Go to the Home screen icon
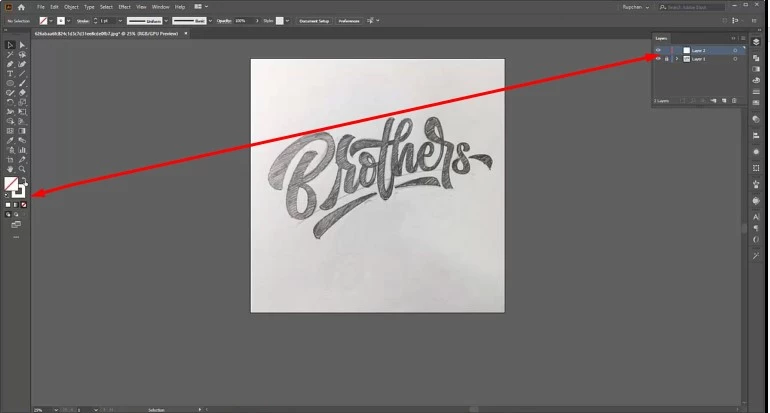770x413 pixels. click(21, 7)
